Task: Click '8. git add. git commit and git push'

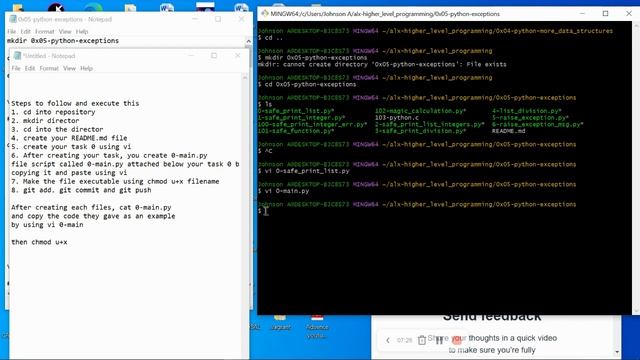Action: [81, 190]
